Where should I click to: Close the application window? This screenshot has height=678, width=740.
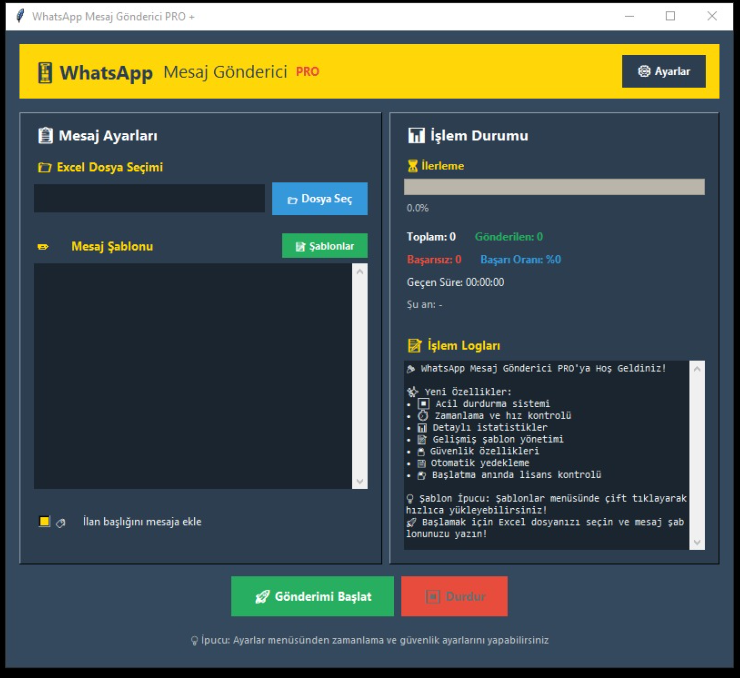coord(712,16)
